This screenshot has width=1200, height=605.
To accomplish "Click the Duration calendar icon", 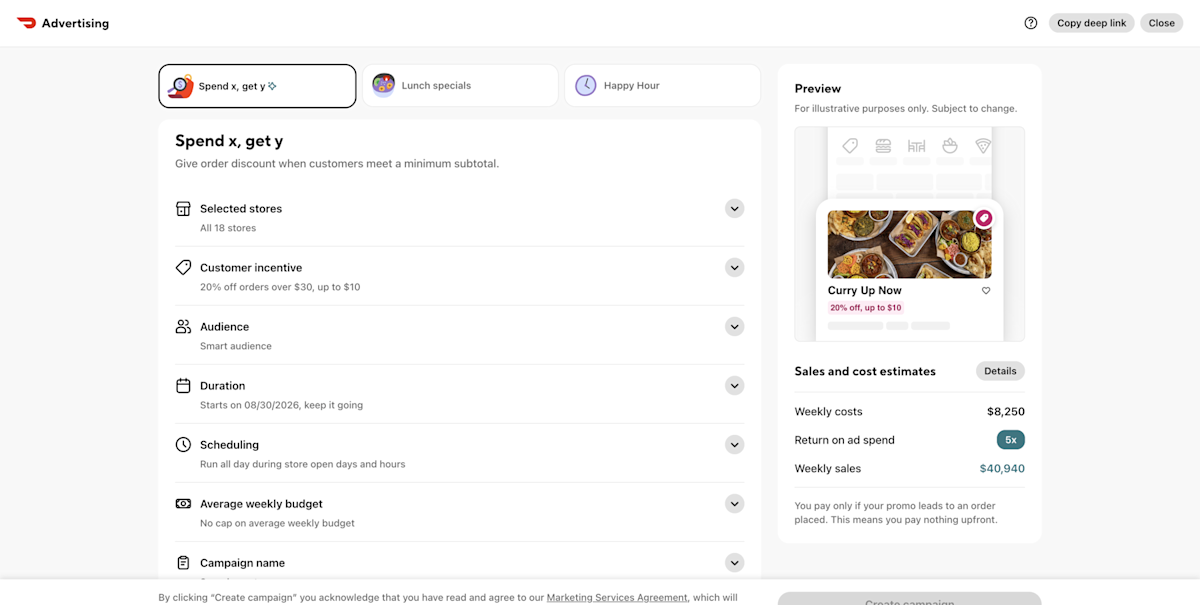I will click(183, 386).
